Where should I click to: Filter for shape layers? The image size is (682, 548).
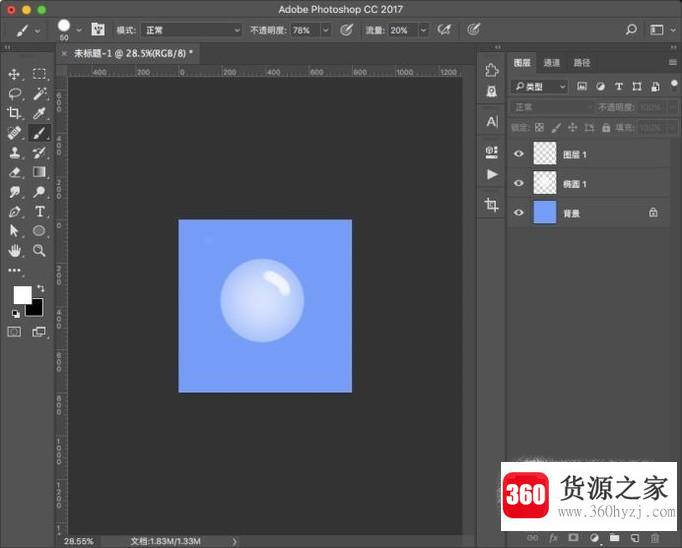(637, 86)
